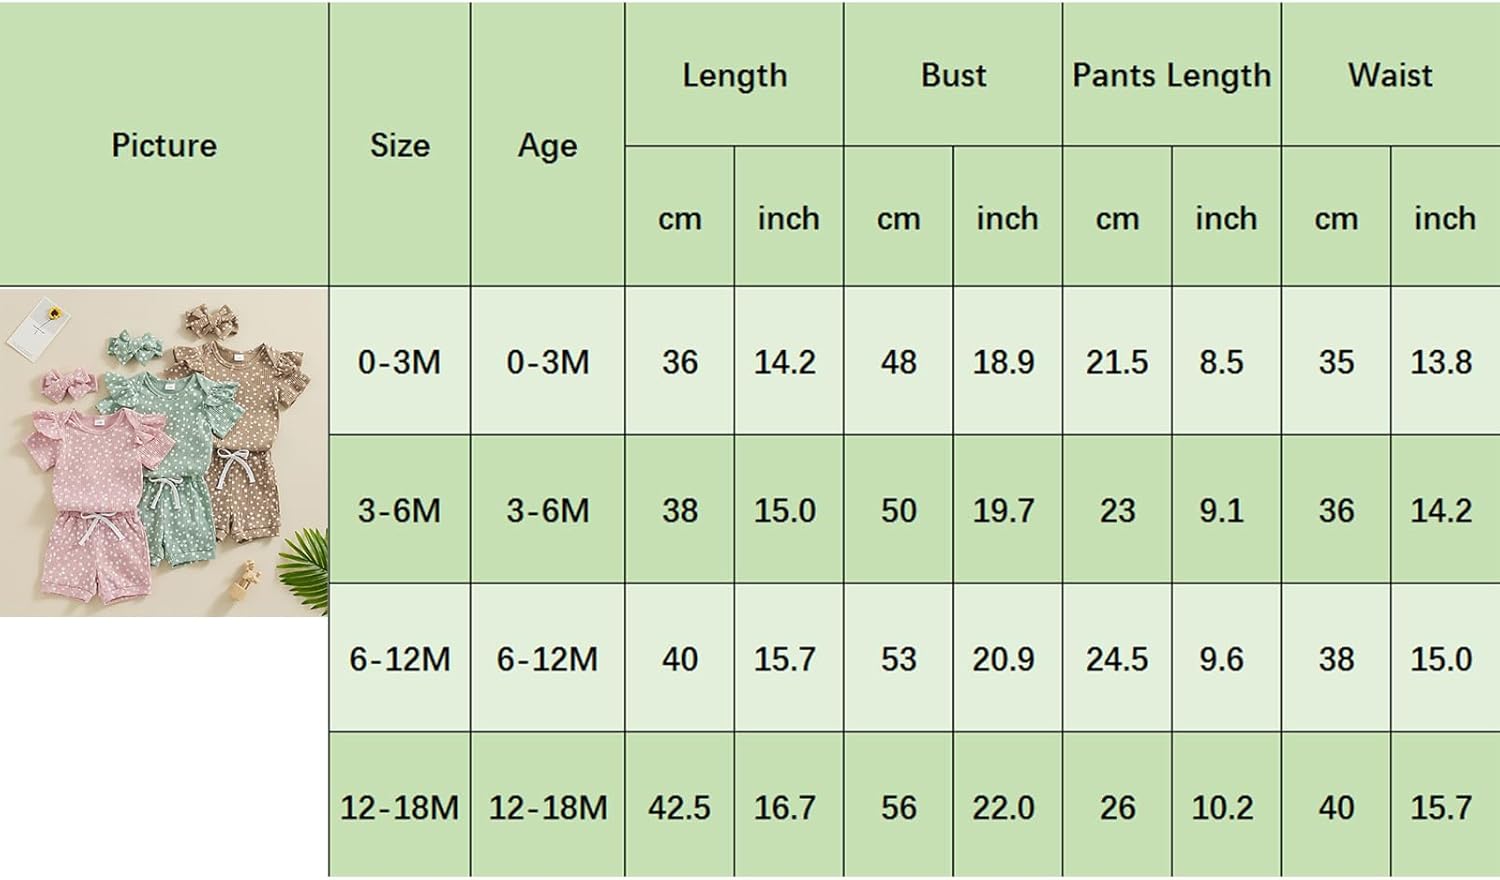This screenshot has height=880, width=1500.
Task: Click the 24.5 pants length cell
Action: pyautogui.click(x=1117, y=659)
